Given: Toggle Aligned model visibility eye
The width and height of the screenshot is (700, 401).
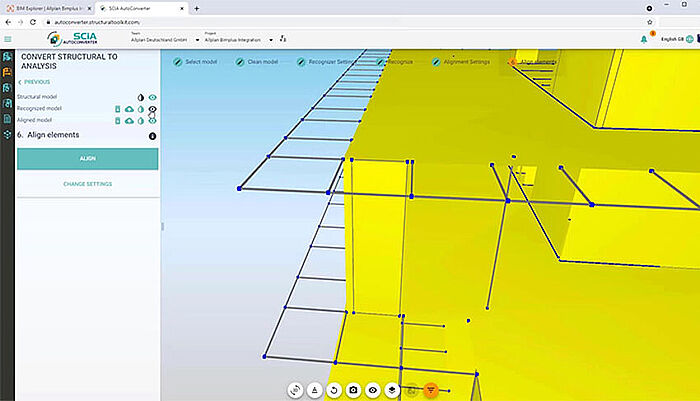Looking at the screenshot, I should pos(152,120).
